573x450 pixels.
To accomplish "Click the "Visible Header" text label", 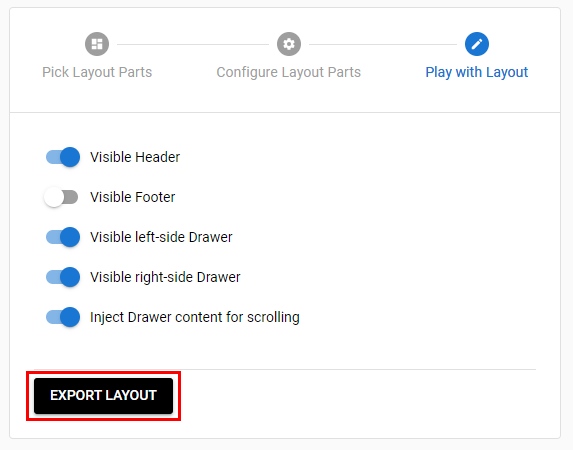I will pyautogui.click(x=135, y=157).
